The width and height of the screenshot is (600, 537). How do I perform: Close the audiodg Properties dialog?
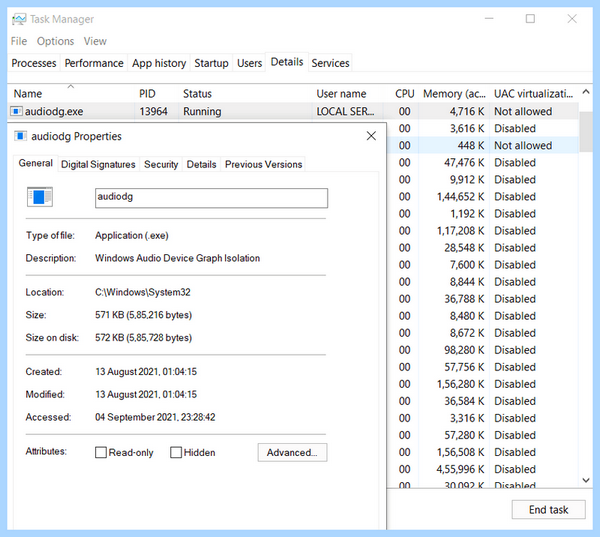coord(371,136)
